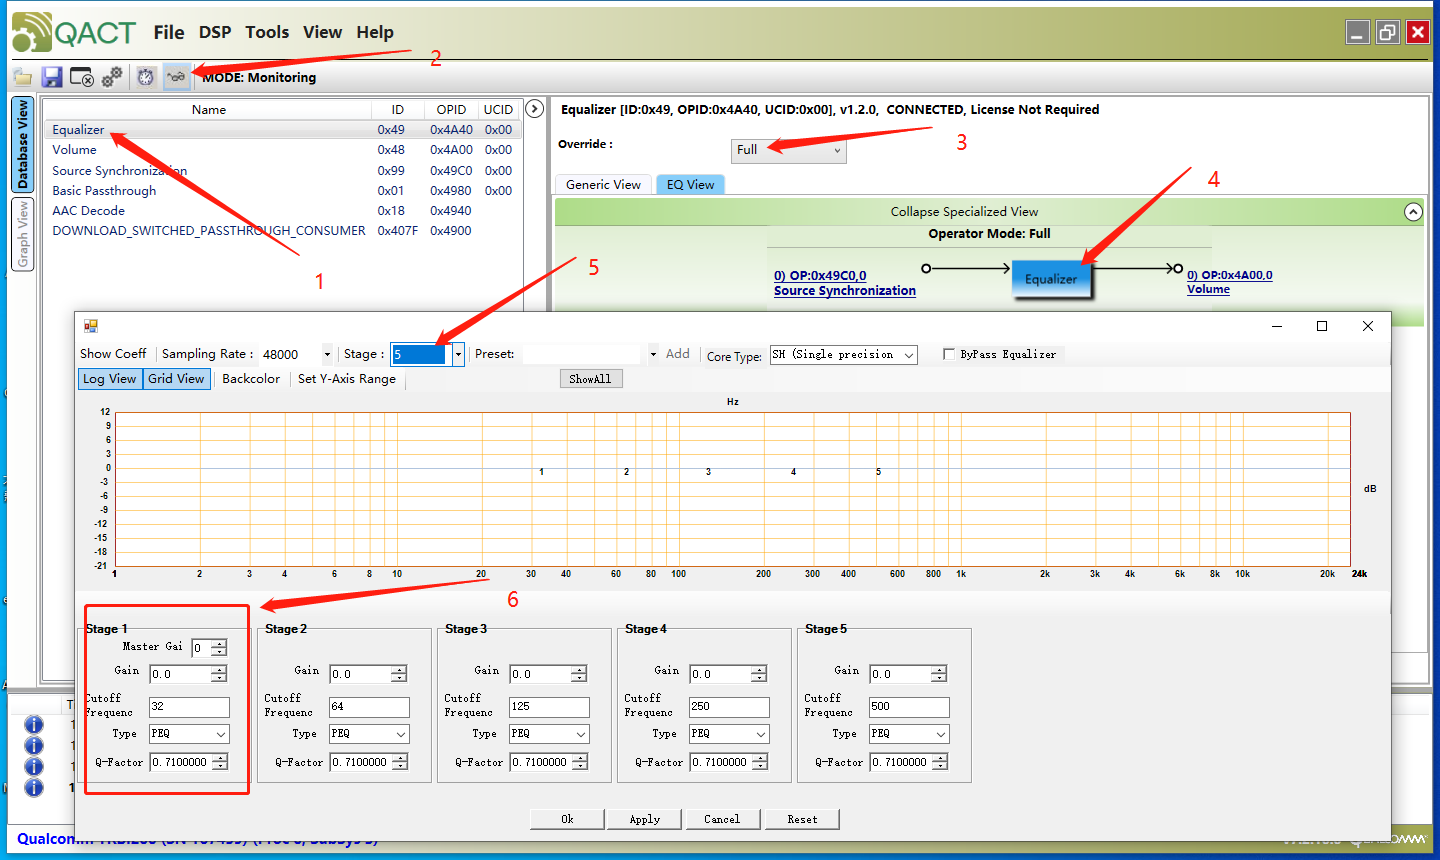The height and width of the screenshot is (860, 1440).
Task: Toggle the ByPass Equalizer checkbox
Action: (949, 354)
